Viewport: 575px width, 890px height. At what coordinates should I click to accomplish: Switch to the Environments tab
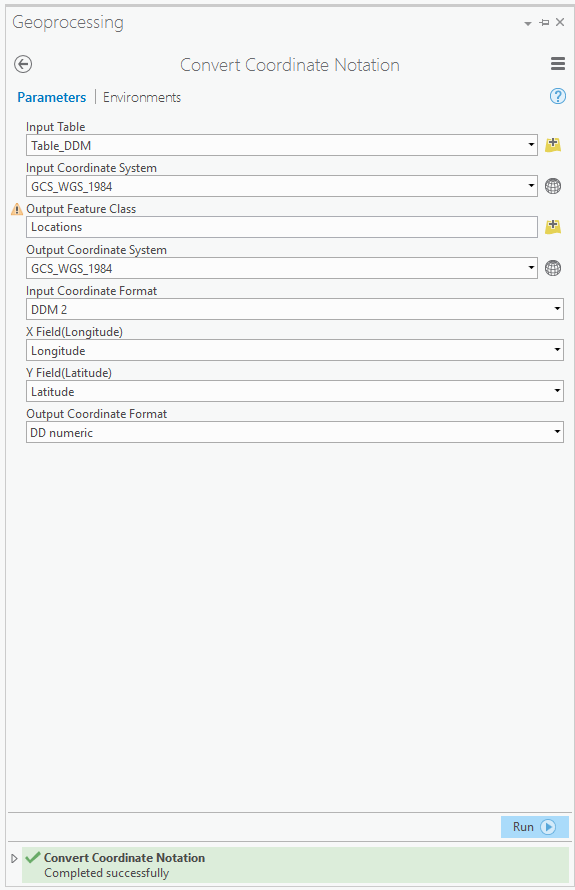[142, 97]
